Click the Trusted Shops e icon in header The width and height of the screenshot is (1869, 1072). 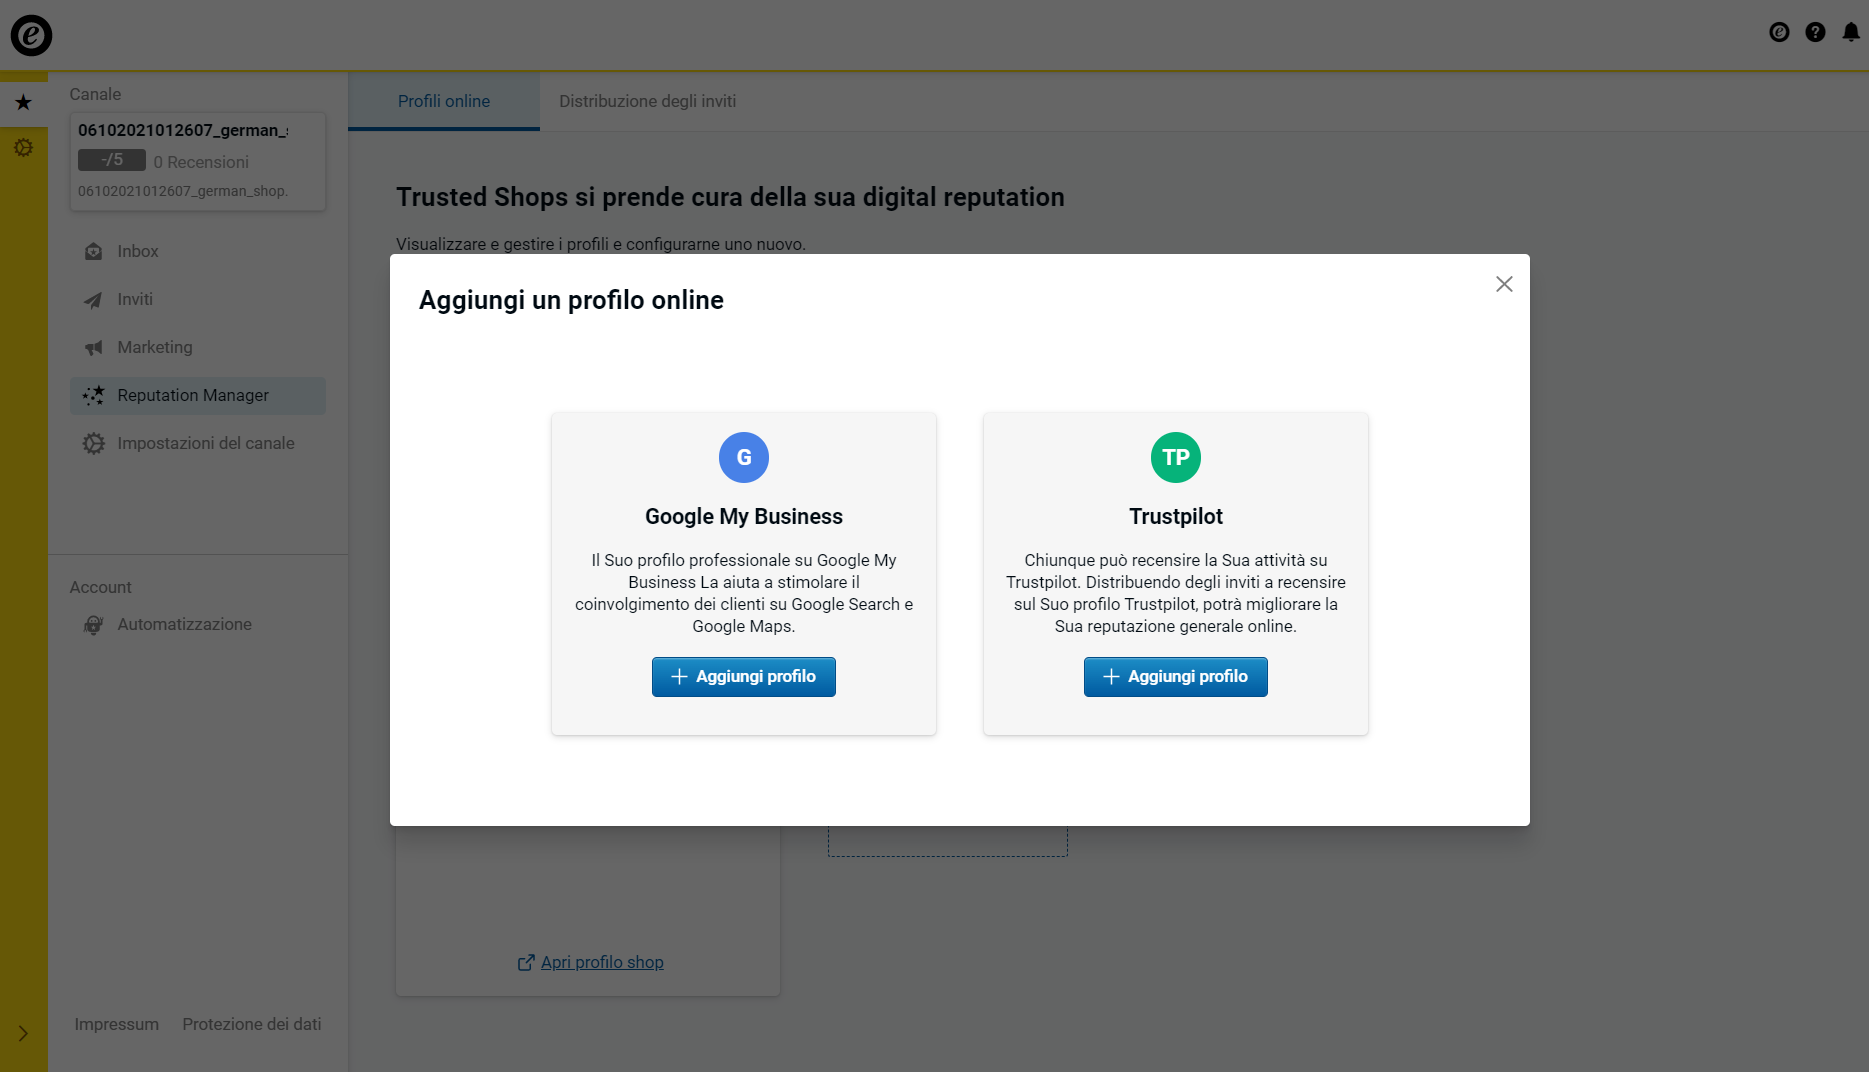tap(1779, 32)
